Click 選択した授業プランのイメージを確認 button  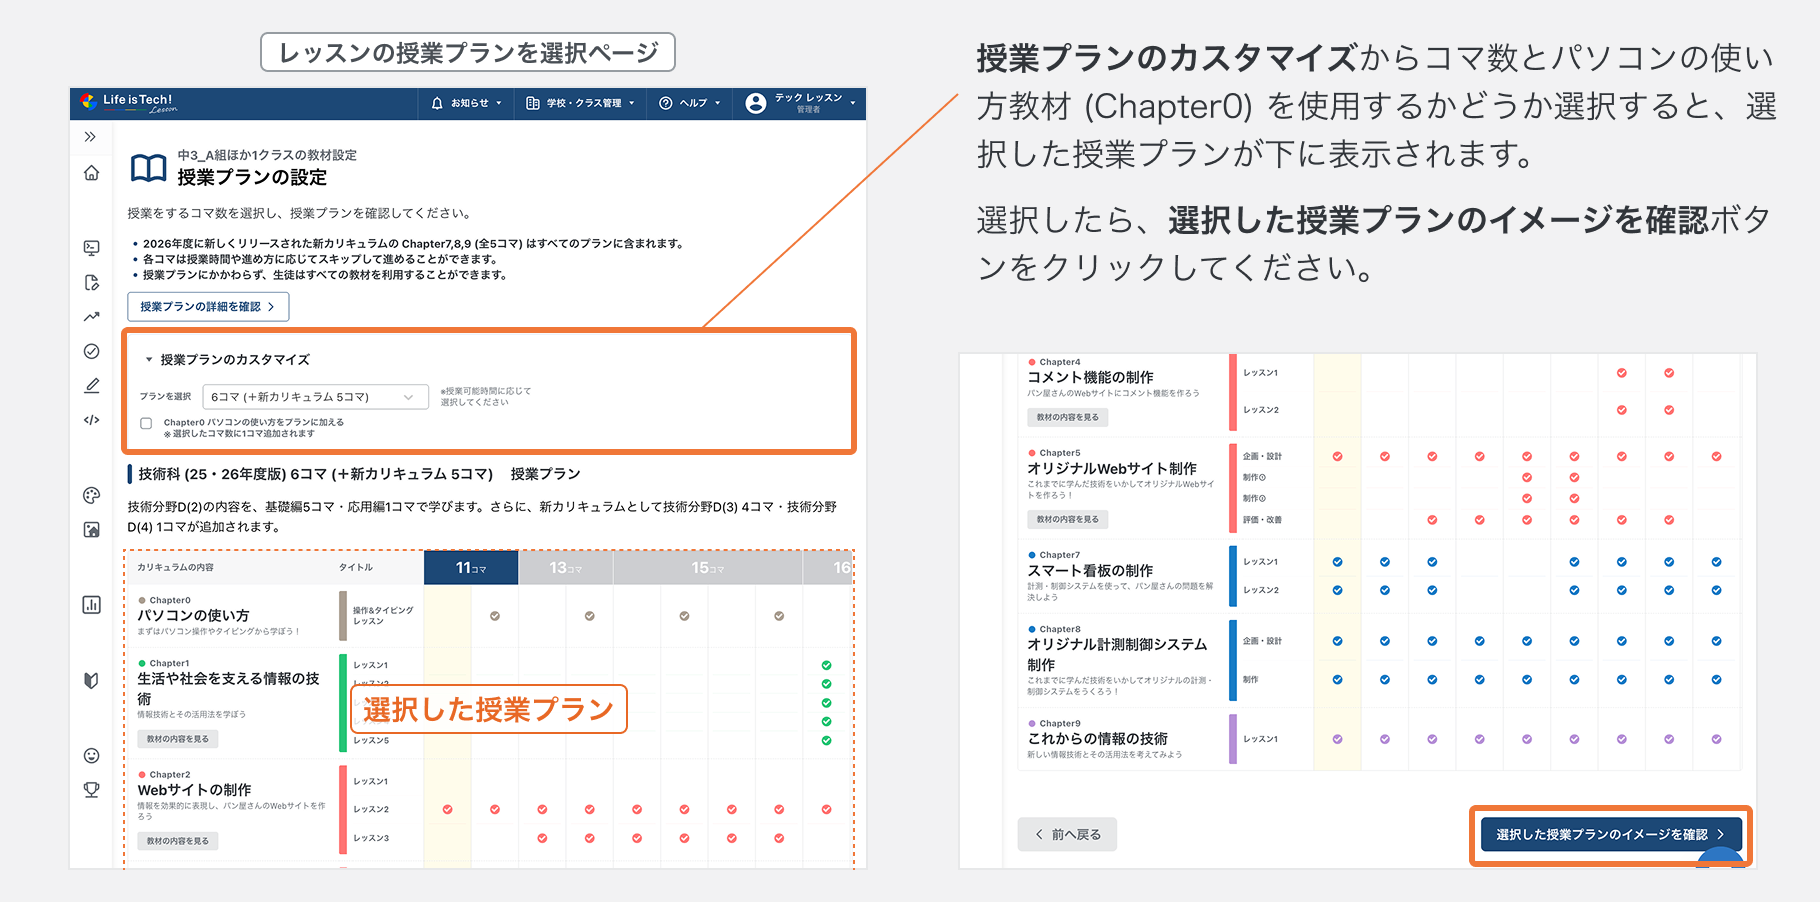1610,833
